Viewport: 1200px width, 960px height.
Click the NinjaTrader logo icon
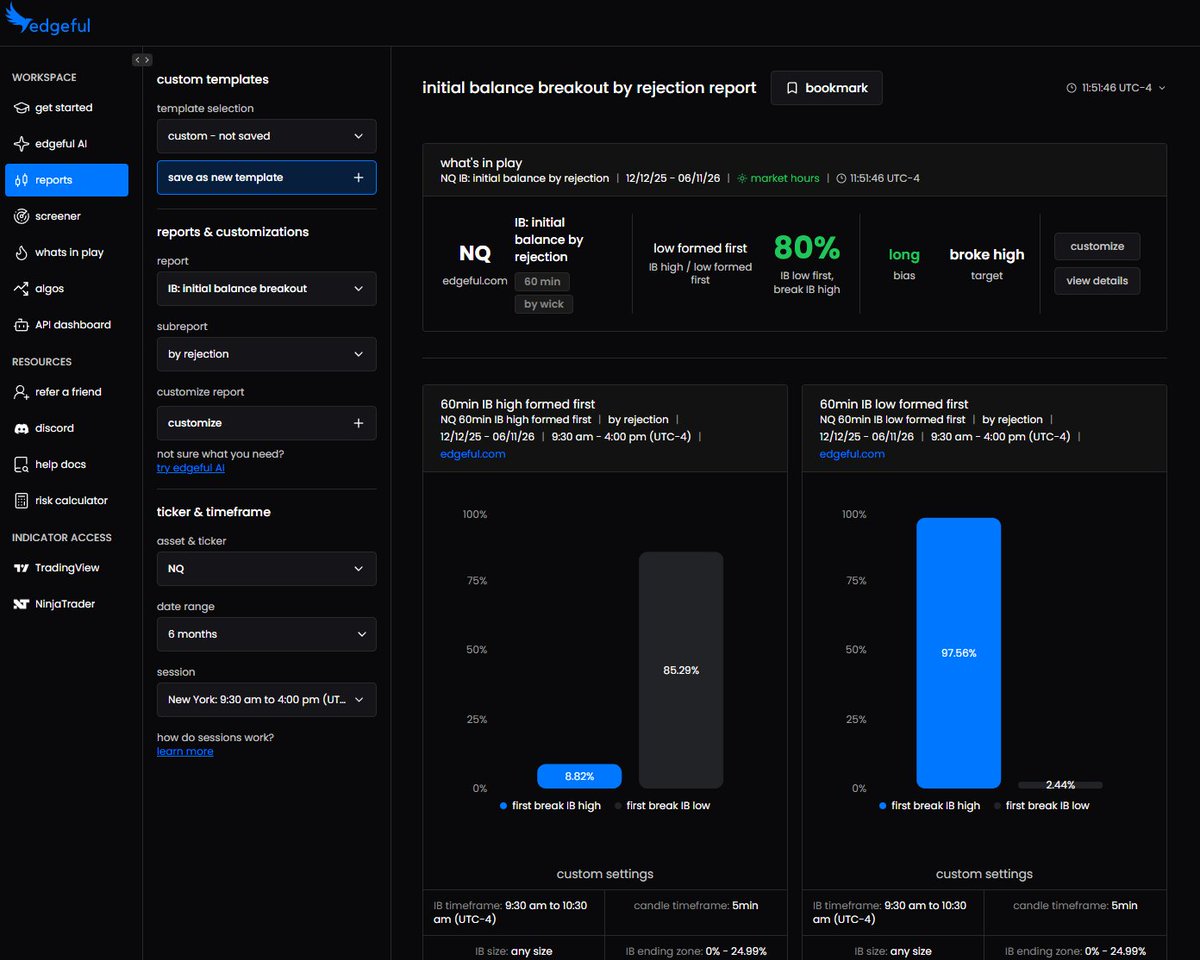(x=21, y=604)
